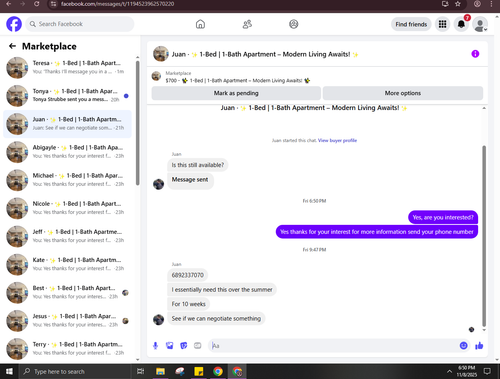Screen dimensions: 500x379
Task: Show hidden system tray icons
Action: 449,371
